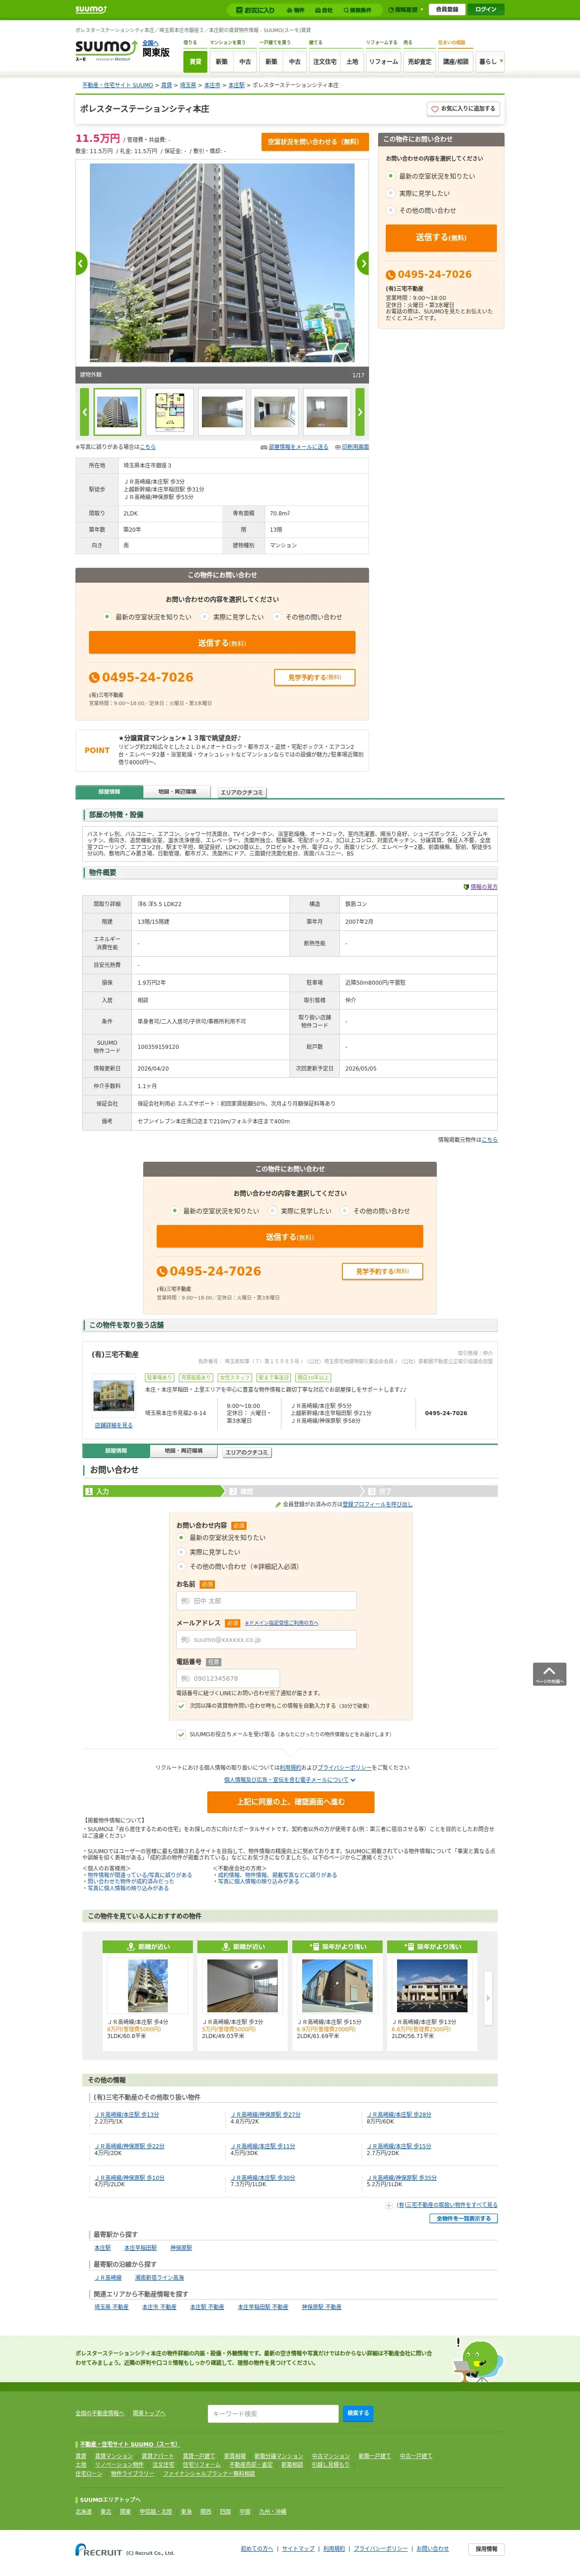Toggle 次回以降…情報を自動入力する checkbox

coord(181,1706)
